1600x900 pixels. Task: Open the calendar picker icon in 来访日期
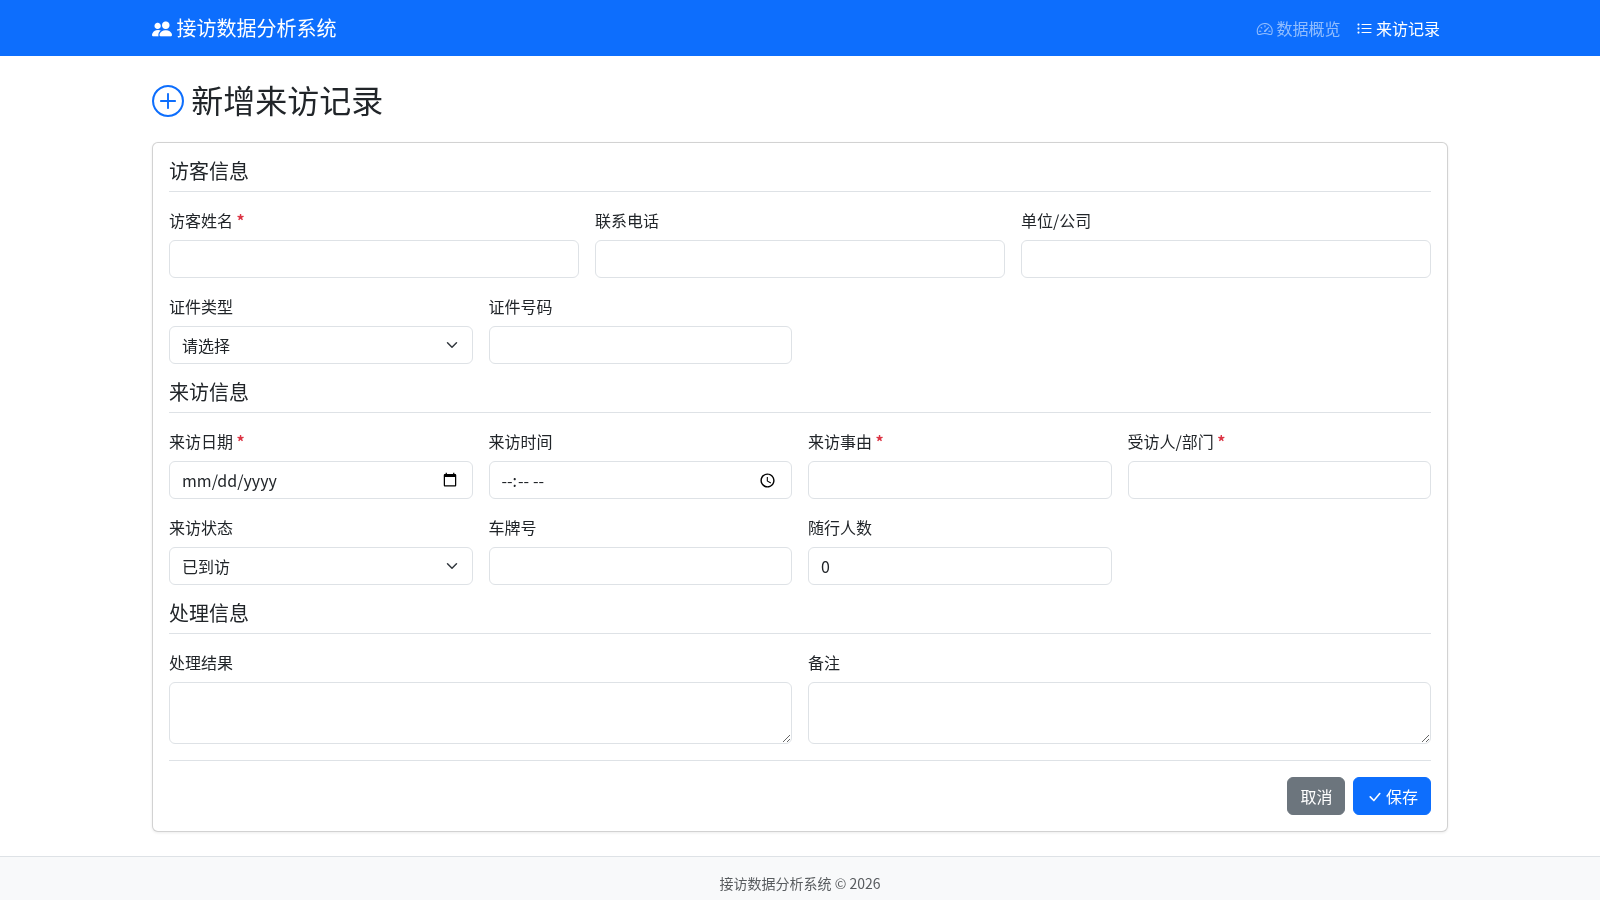(x=450, y=480)
